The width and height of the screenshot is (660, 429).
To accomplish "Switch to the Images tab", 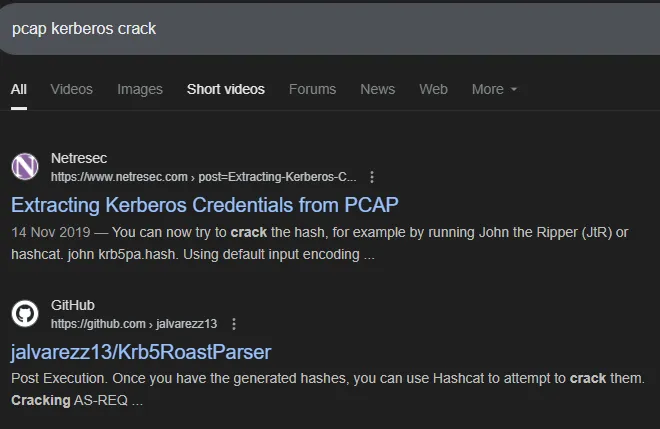I will pyautogui.click(x=140, y=89).
